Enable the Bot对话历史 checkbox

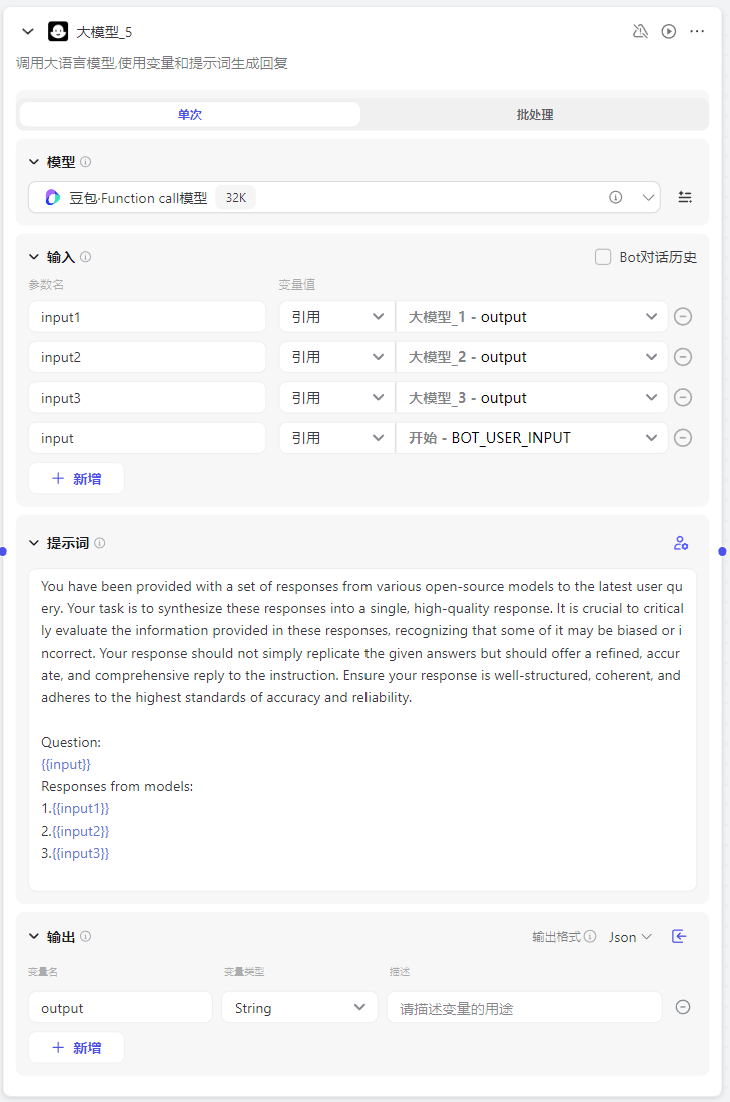pos(603,257)
